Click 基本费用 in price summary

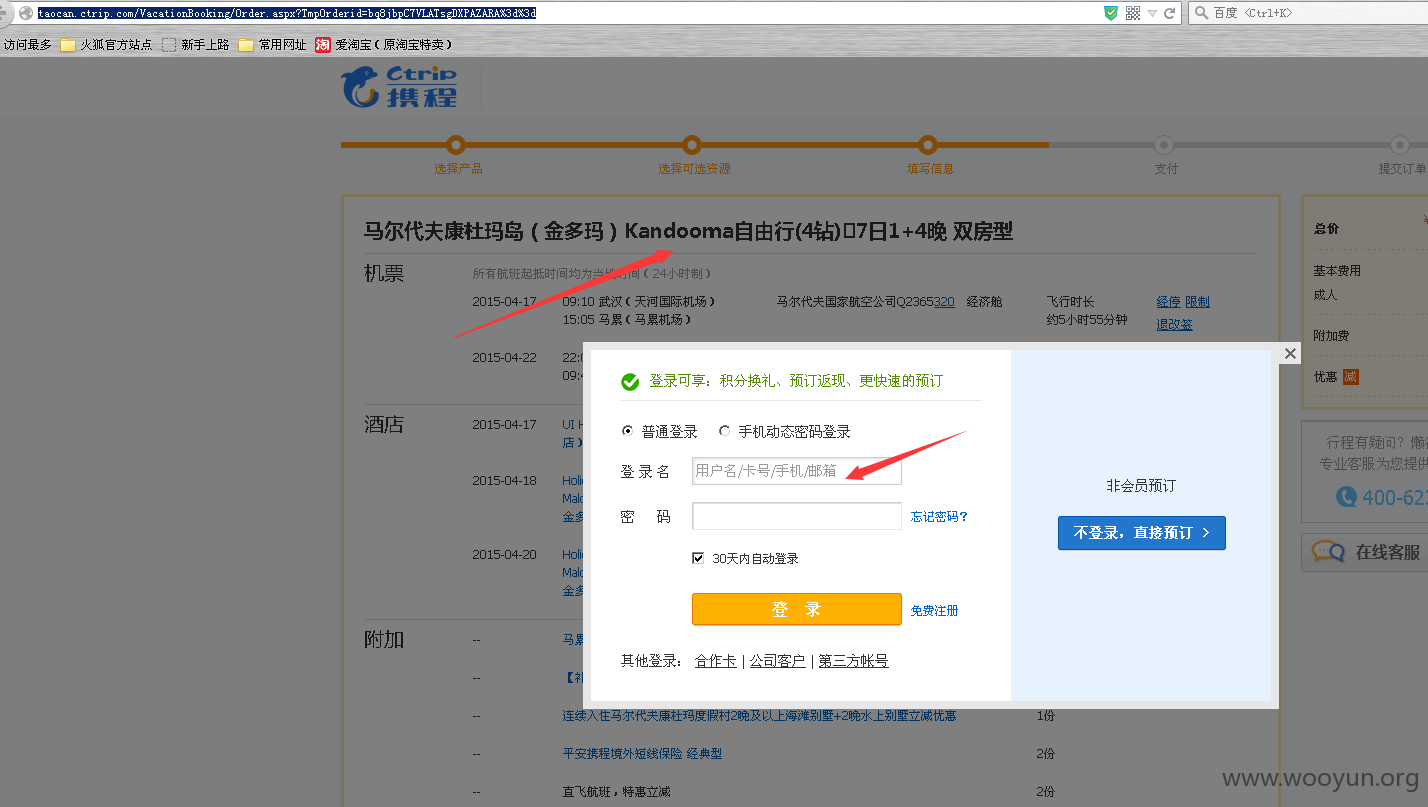pyautogui.click(x=1337, y=271)
